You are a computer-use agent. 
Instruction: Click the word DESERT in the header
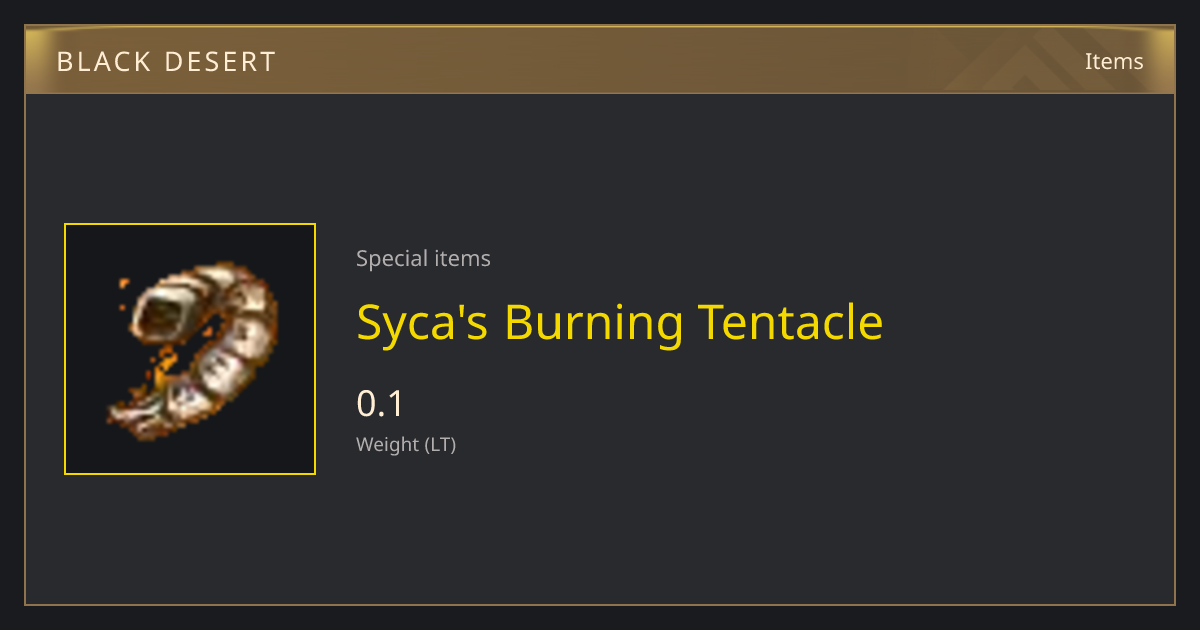point(223,62)
